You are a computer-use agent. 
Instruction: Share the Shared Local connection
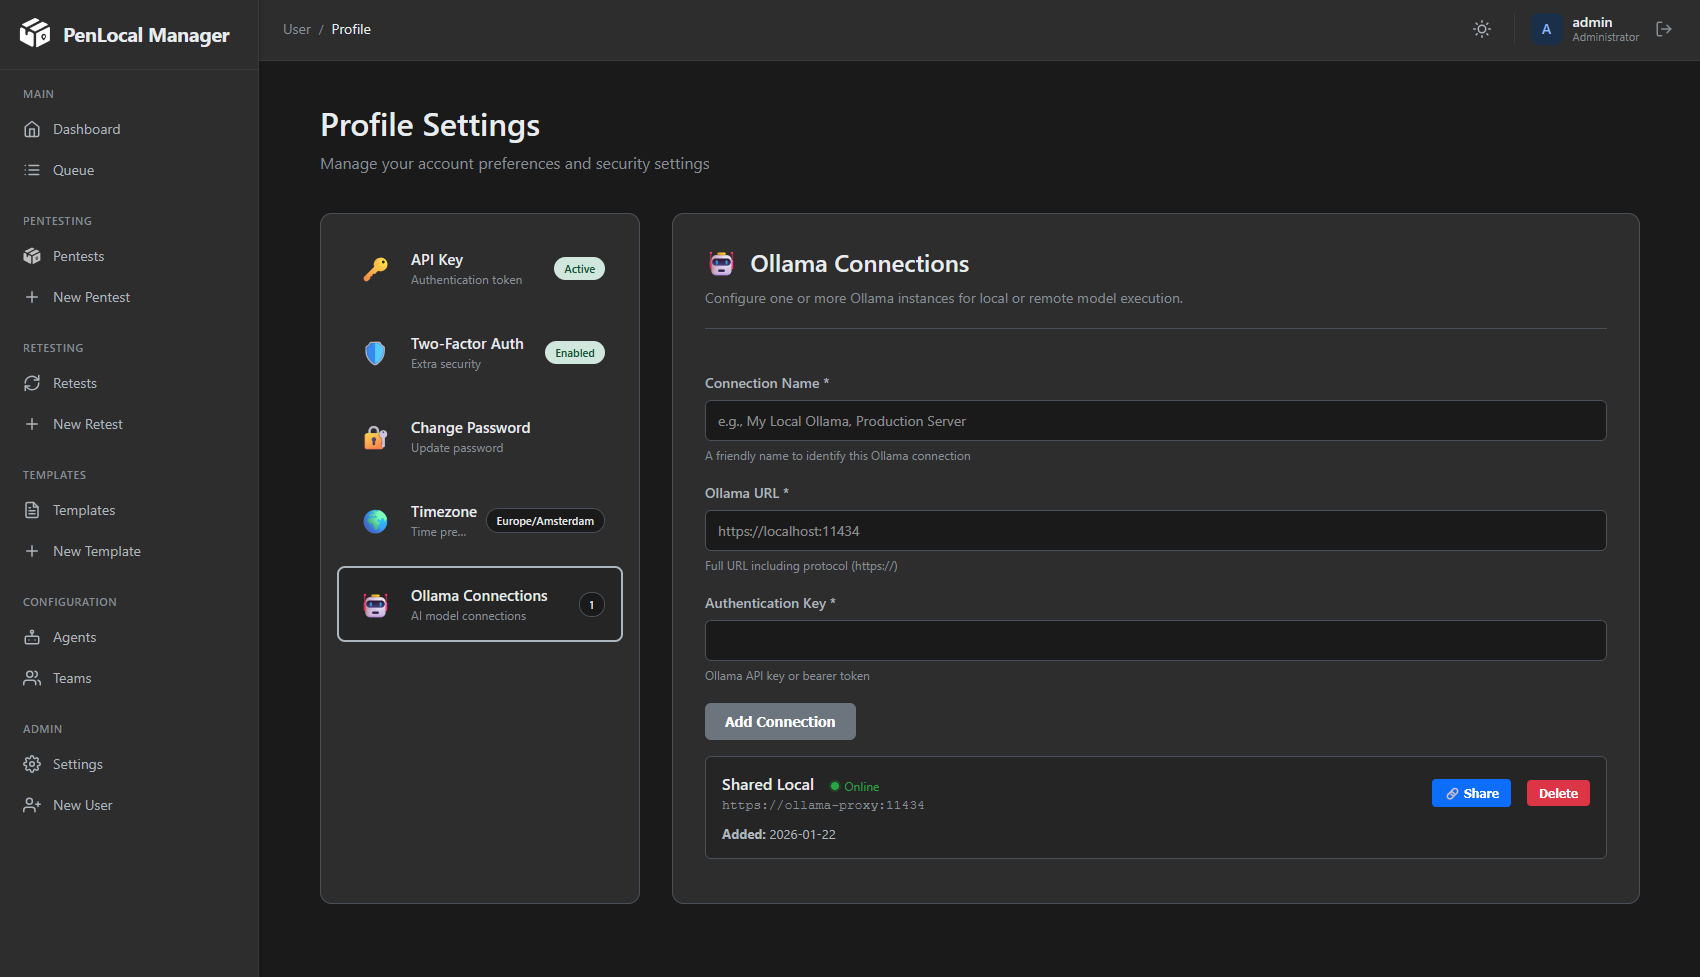(x=1471, y=793)
